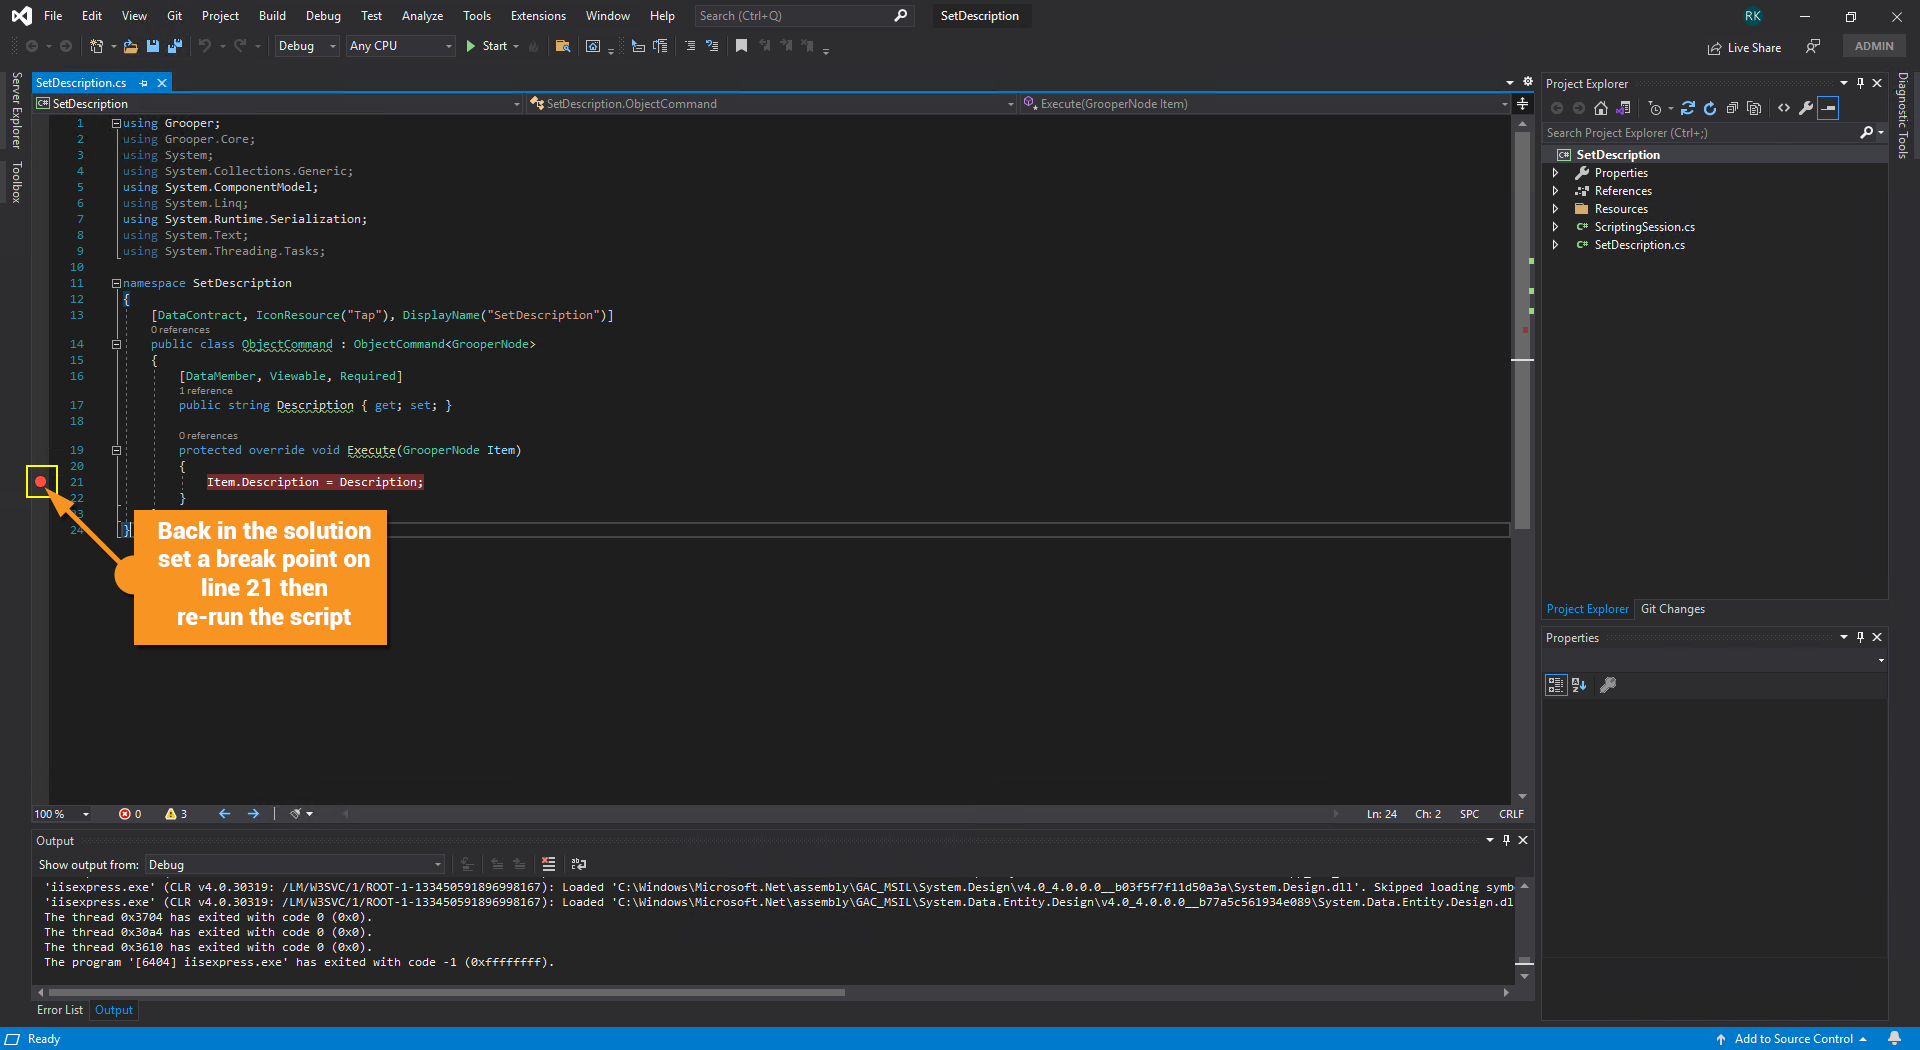Click the Output horizontal scrollbar thumb

445,993
